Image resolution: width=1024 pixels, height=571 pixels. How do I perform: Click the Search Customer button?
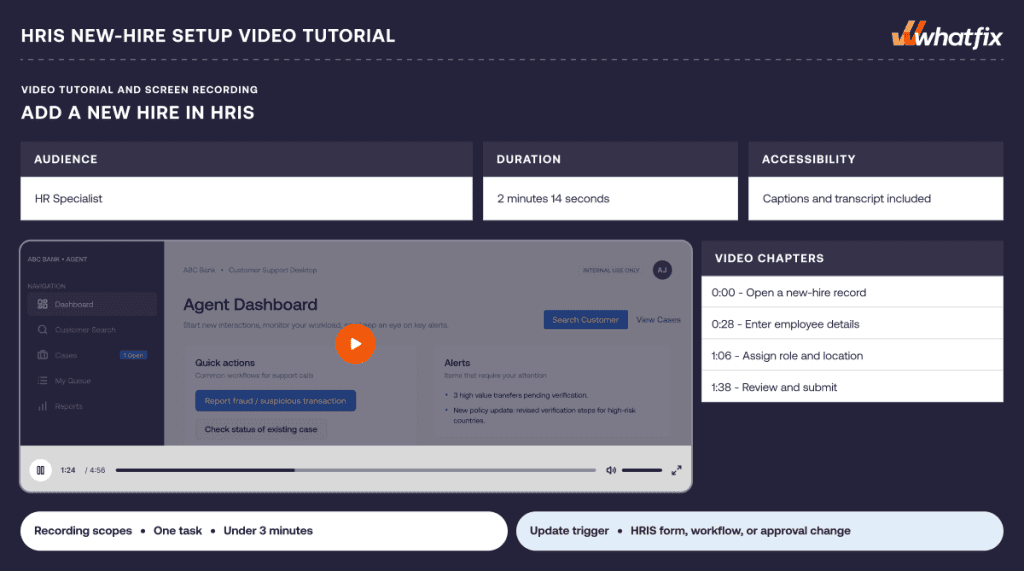(586, 319)
